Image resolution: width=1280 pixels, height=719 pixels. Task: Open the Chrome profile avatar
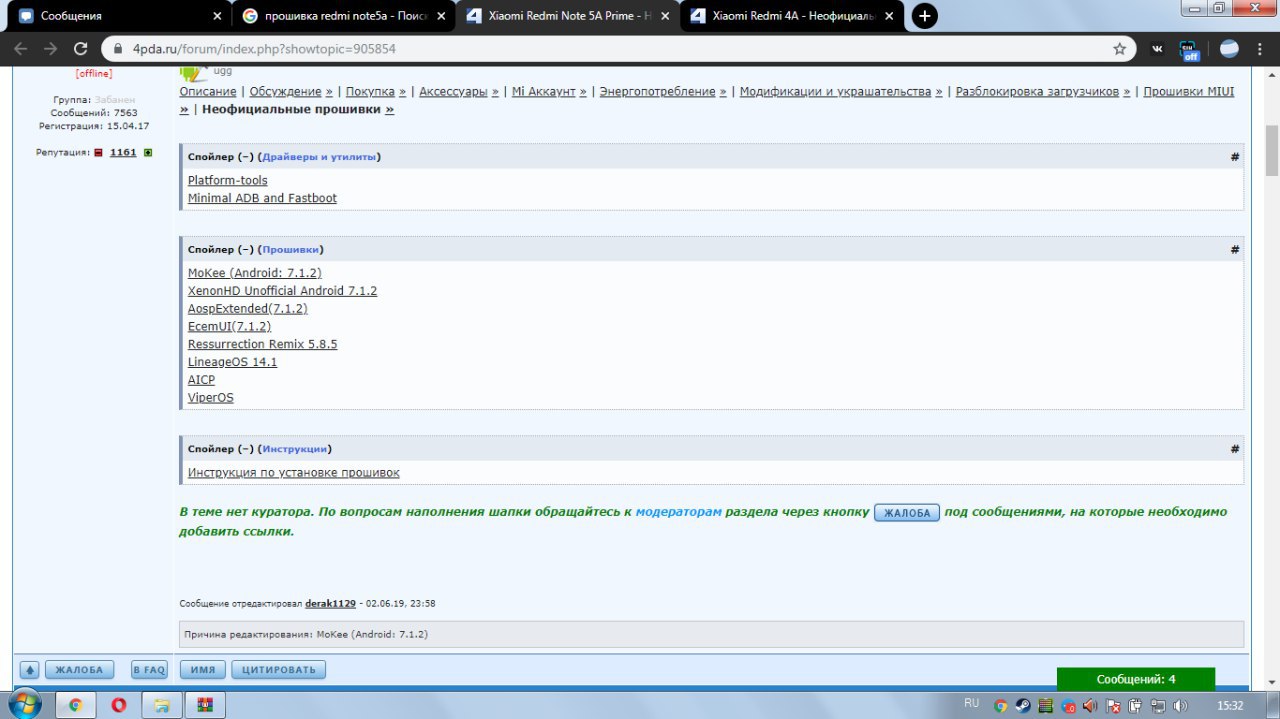tap(1229, 49)
